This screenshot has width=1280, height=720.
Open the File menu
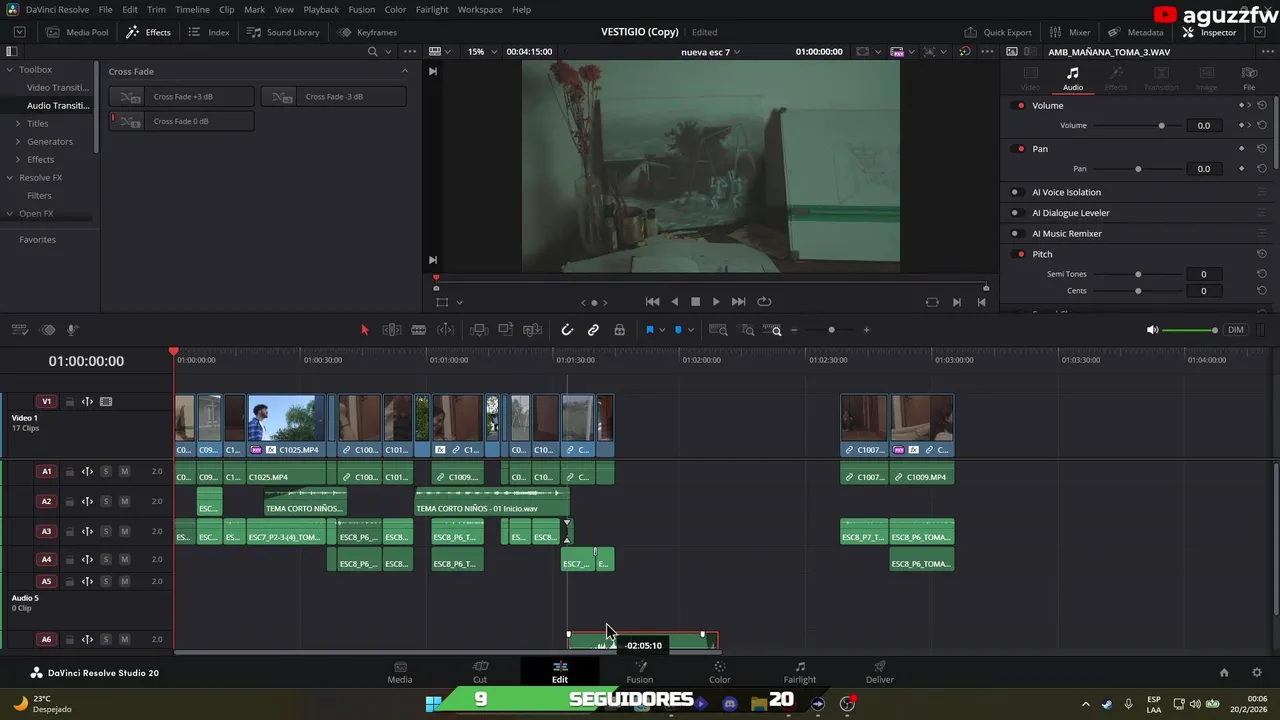click(x=105, y=9)
